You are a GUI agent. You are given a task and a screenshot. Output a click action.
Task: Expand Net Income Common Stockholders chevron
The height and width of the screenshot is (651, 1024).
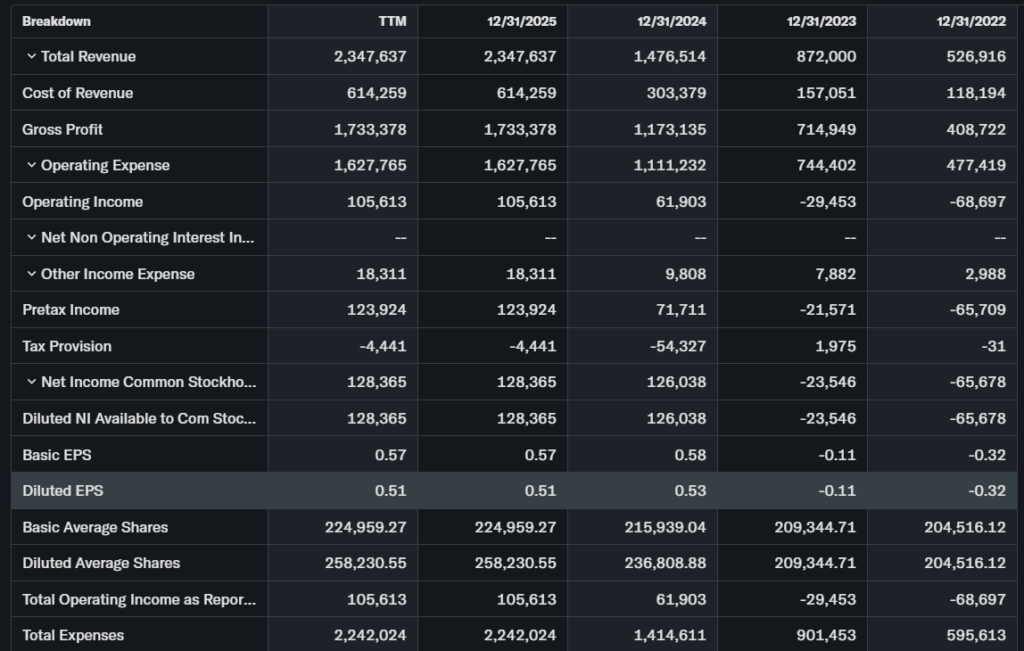click(31, 382)
